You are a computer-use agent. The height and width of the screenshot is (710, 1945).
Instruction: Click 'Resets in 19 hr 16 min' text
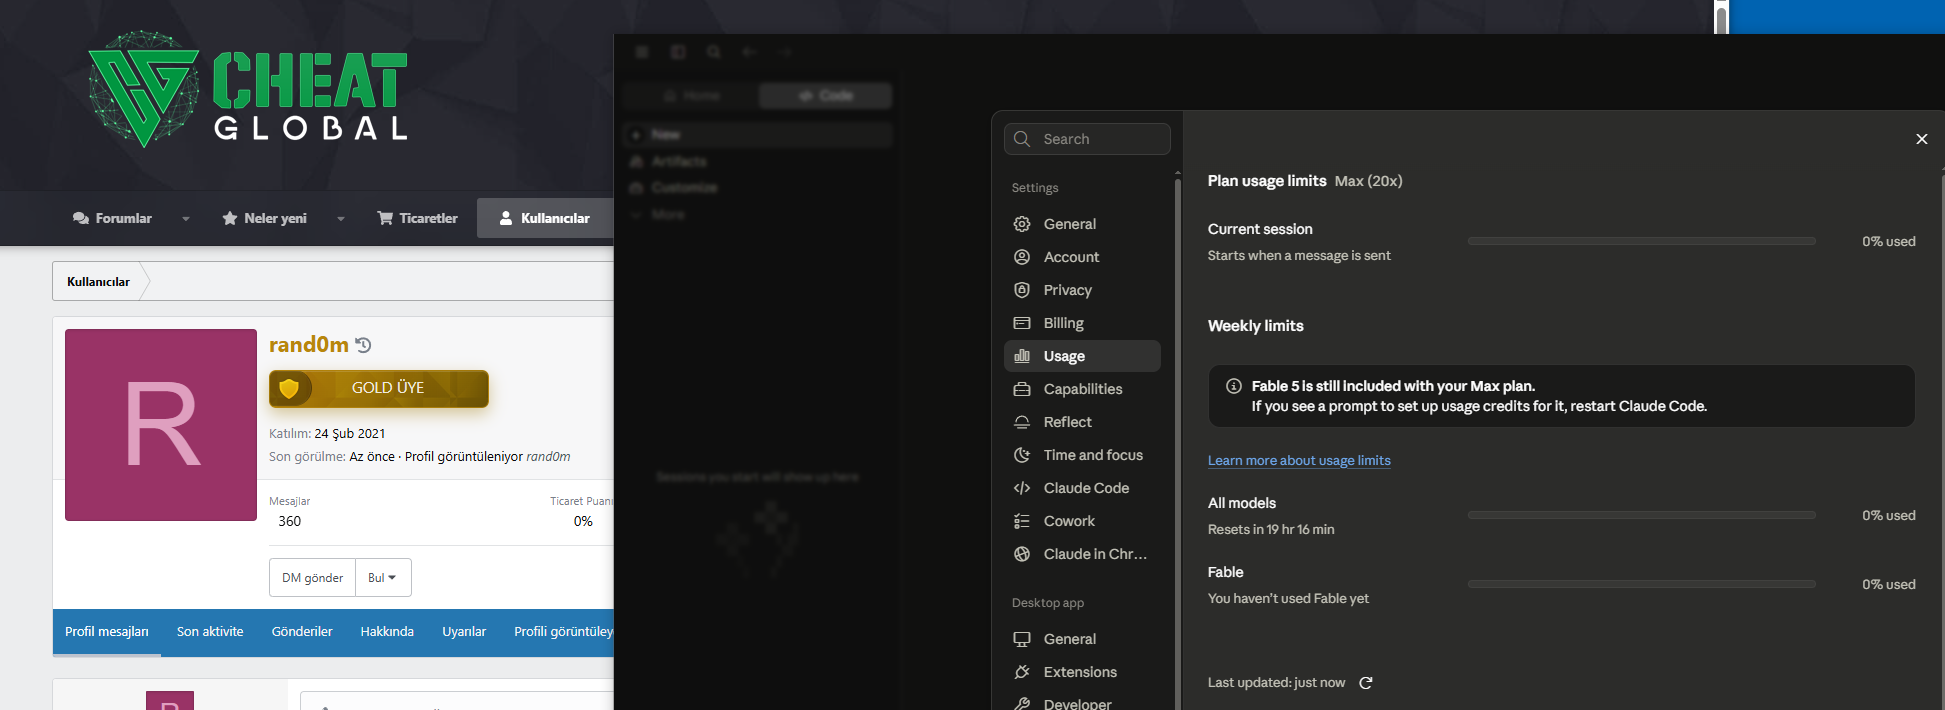(1271, 529)
